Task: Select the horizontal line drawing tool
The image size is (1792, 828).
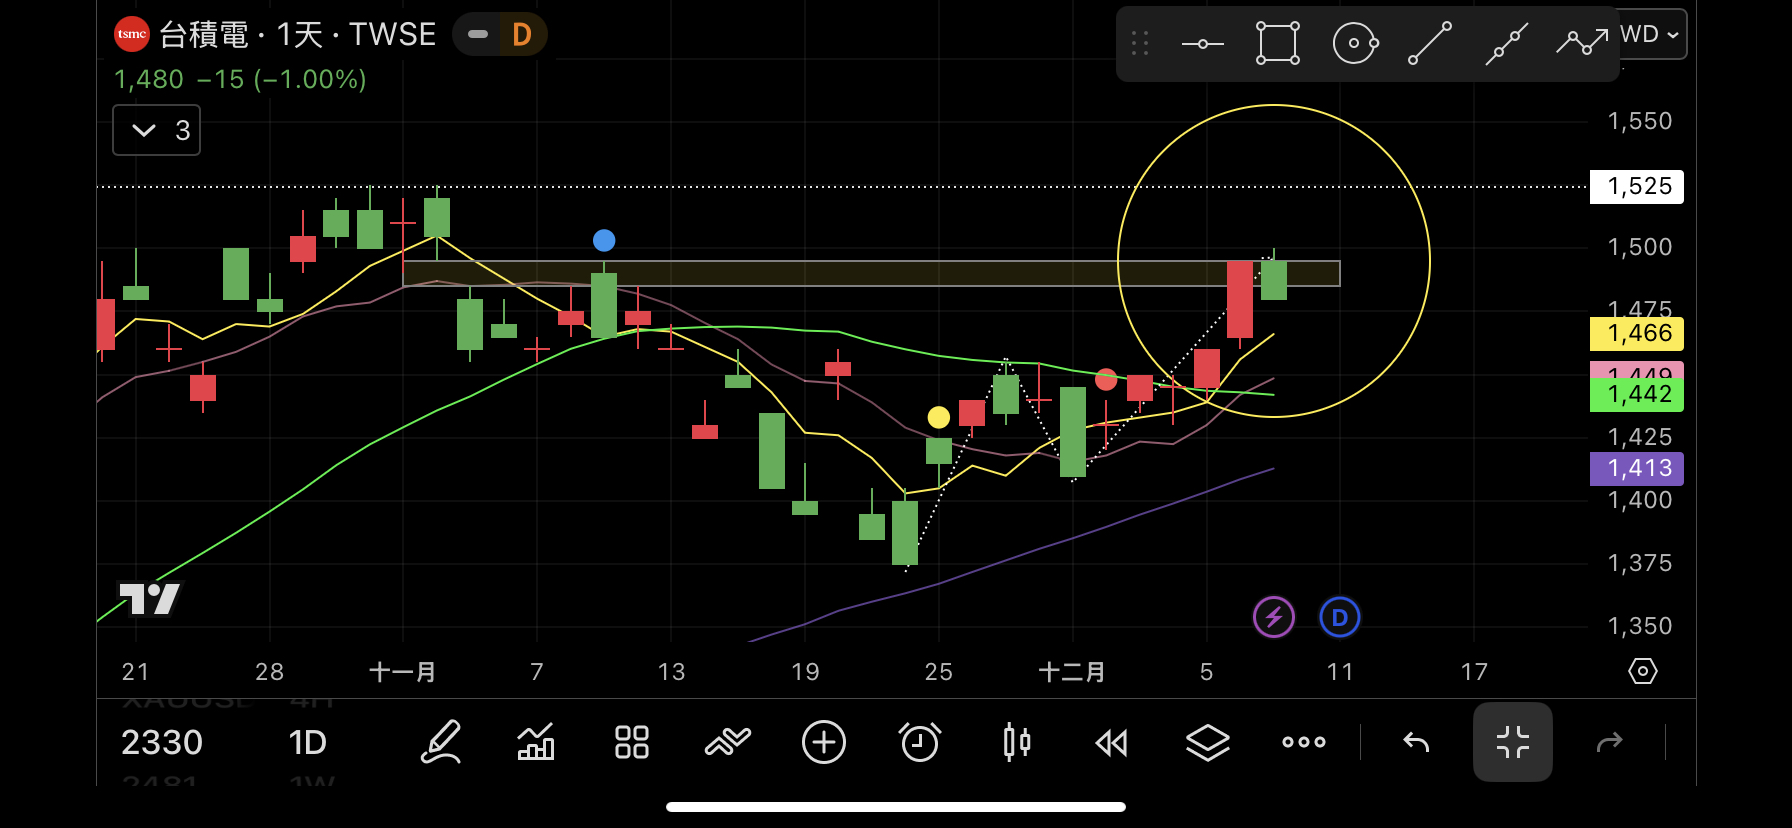Action: pos(1202,44)
